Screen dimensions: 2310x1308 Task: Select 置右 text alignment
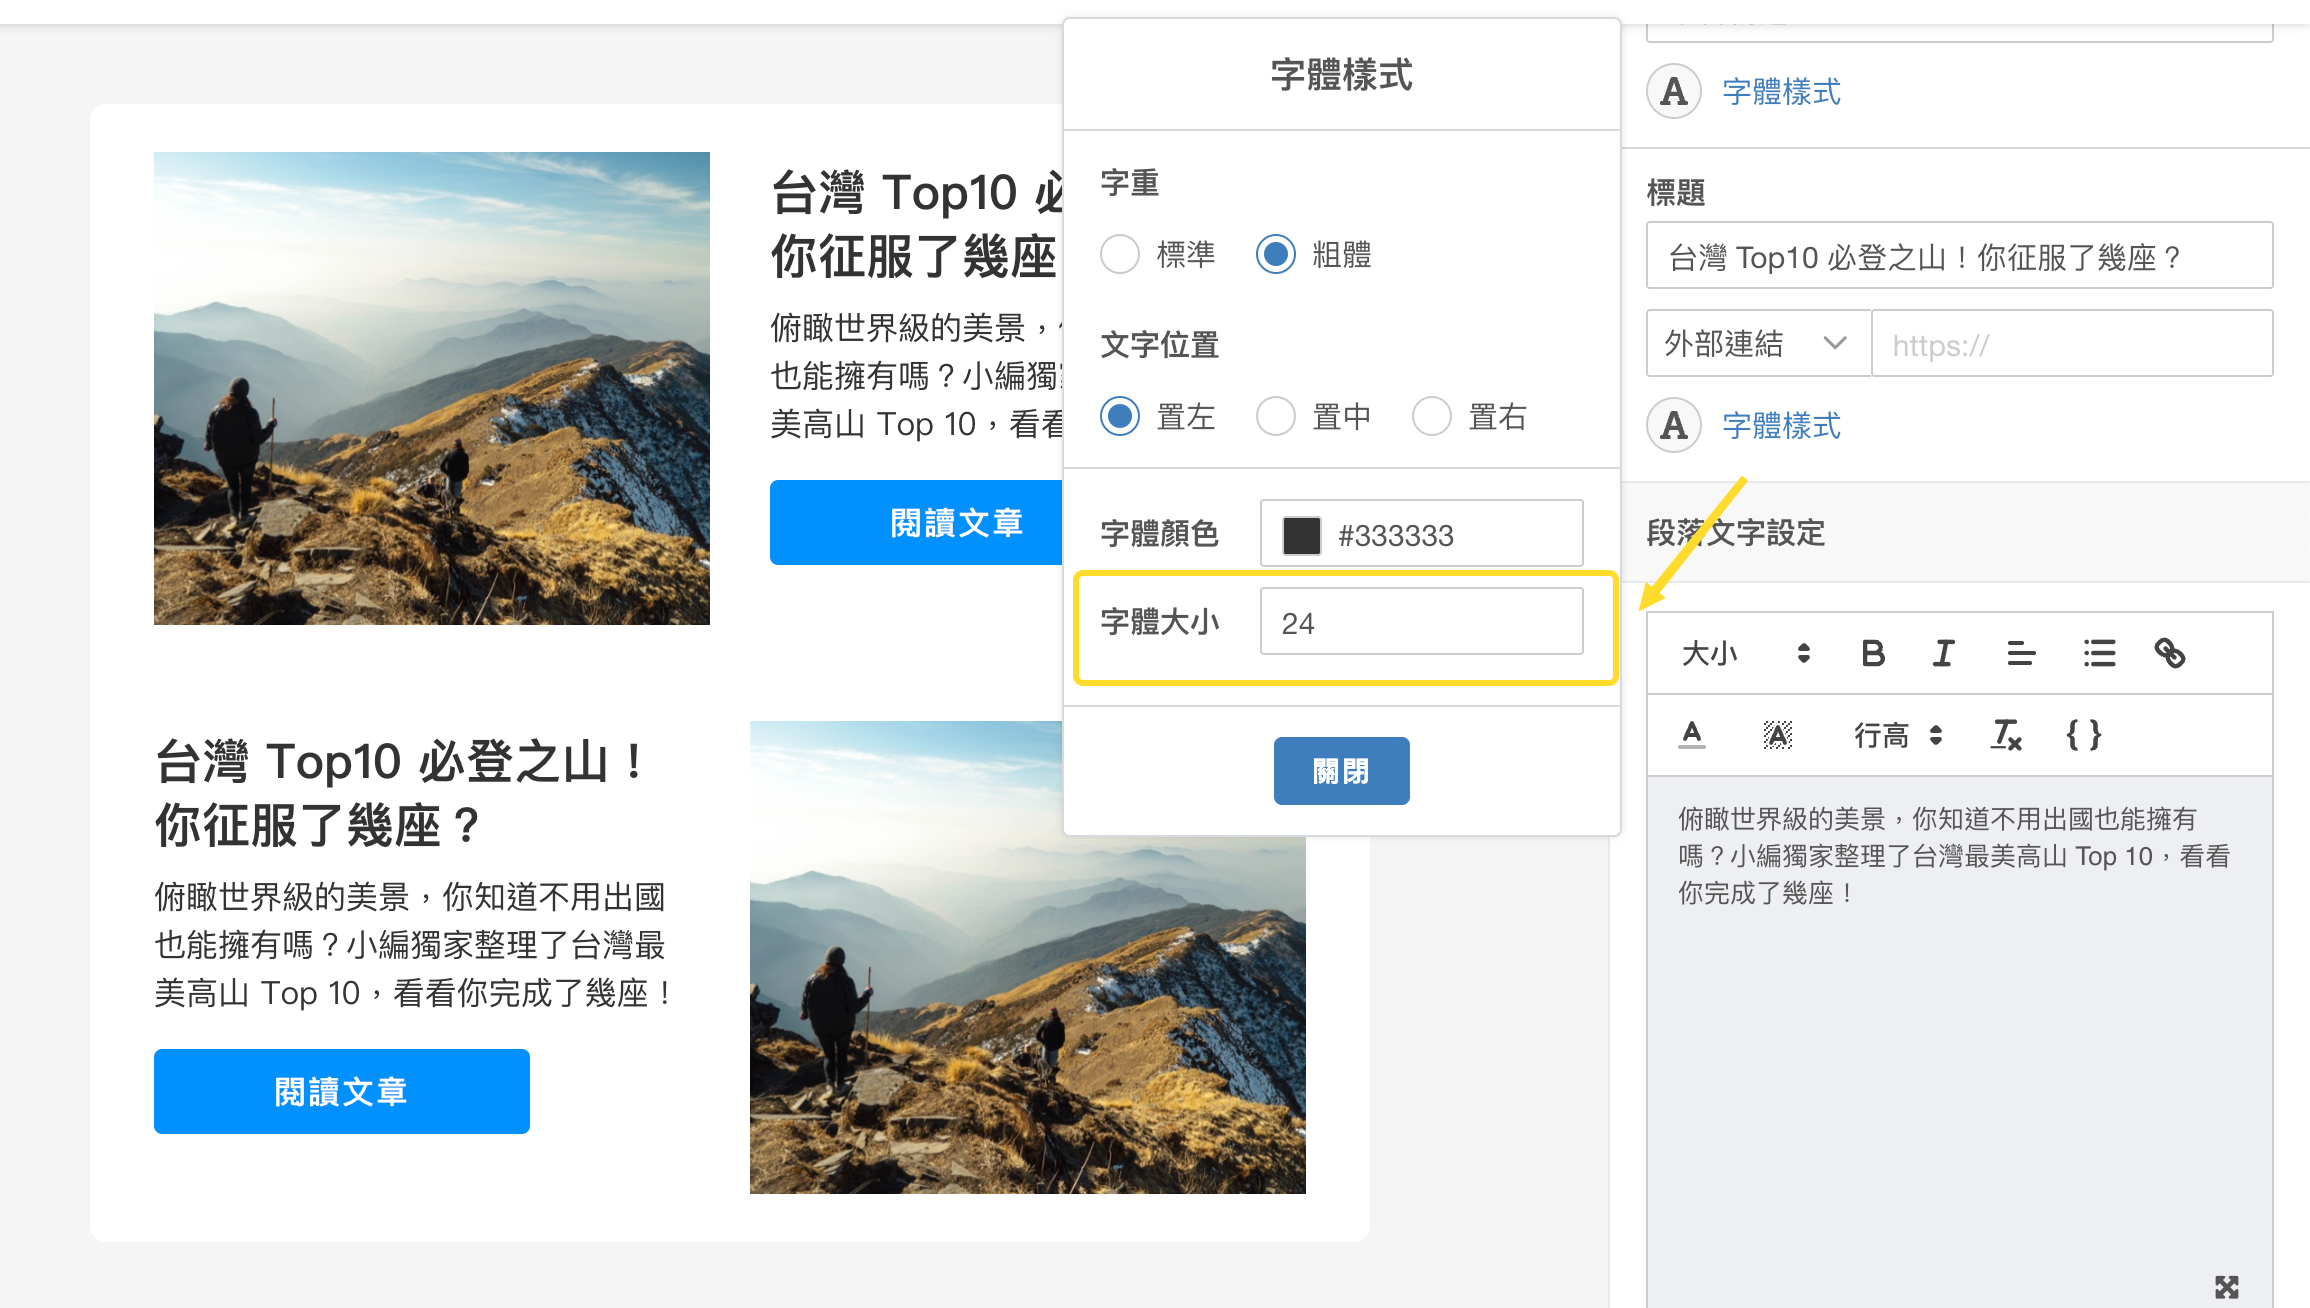(x=1432, y=416)
